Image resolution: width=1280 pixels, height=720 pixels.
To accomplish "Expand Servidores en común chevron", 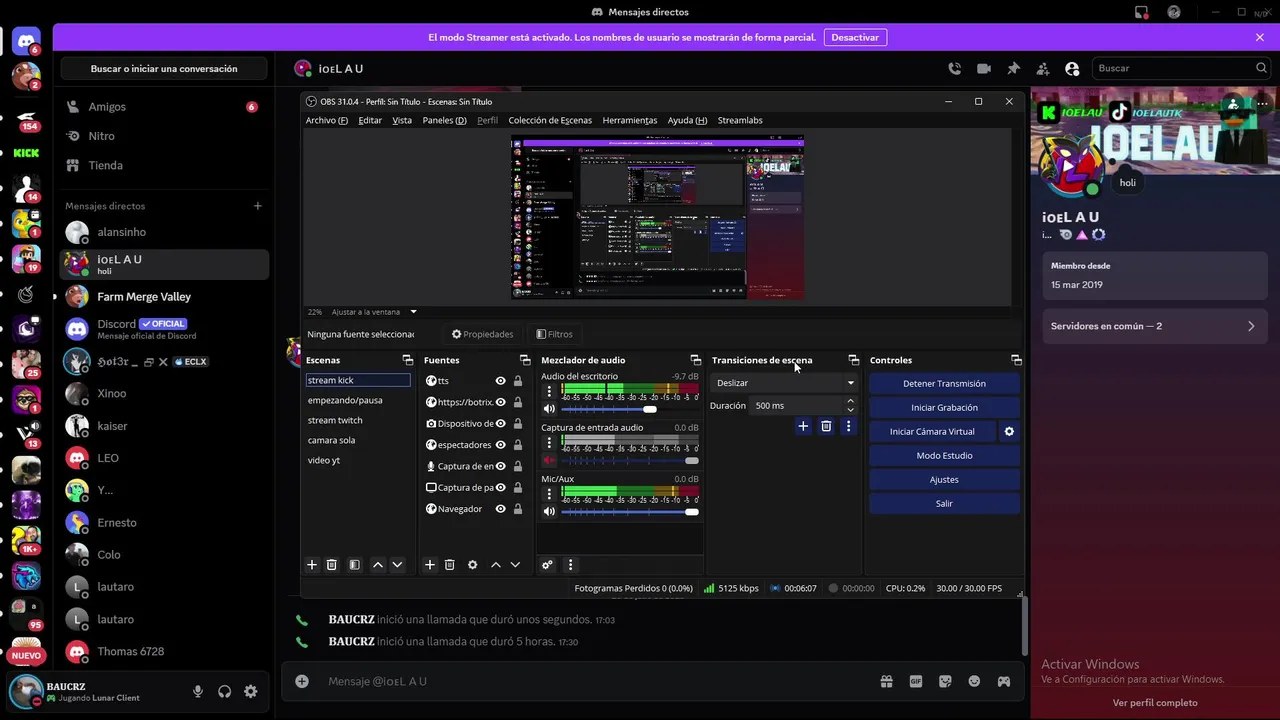I will [1251, 326].
